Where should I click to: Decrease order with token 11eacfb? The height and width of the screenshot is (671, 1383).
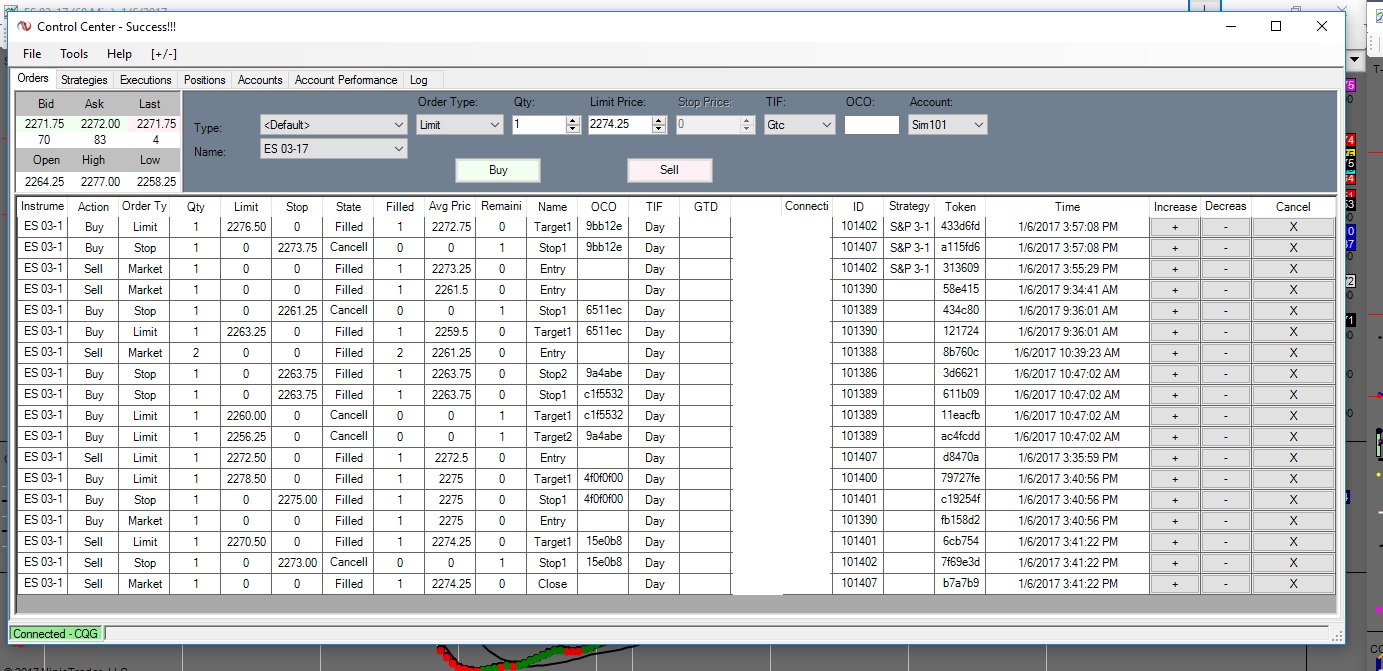1226,416
